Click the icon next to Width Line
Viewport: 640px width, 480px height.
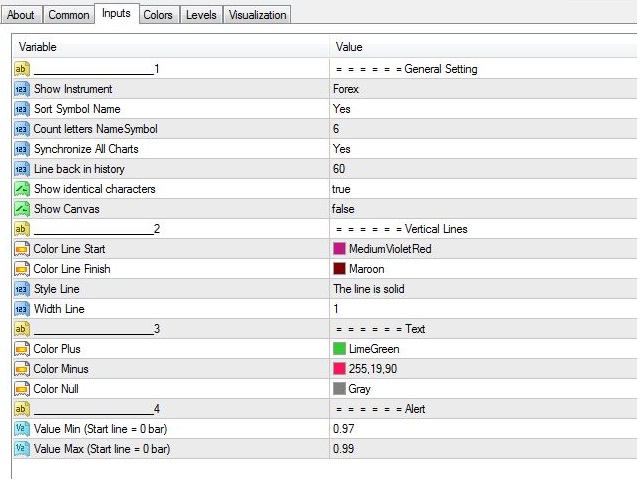point(22,309)
